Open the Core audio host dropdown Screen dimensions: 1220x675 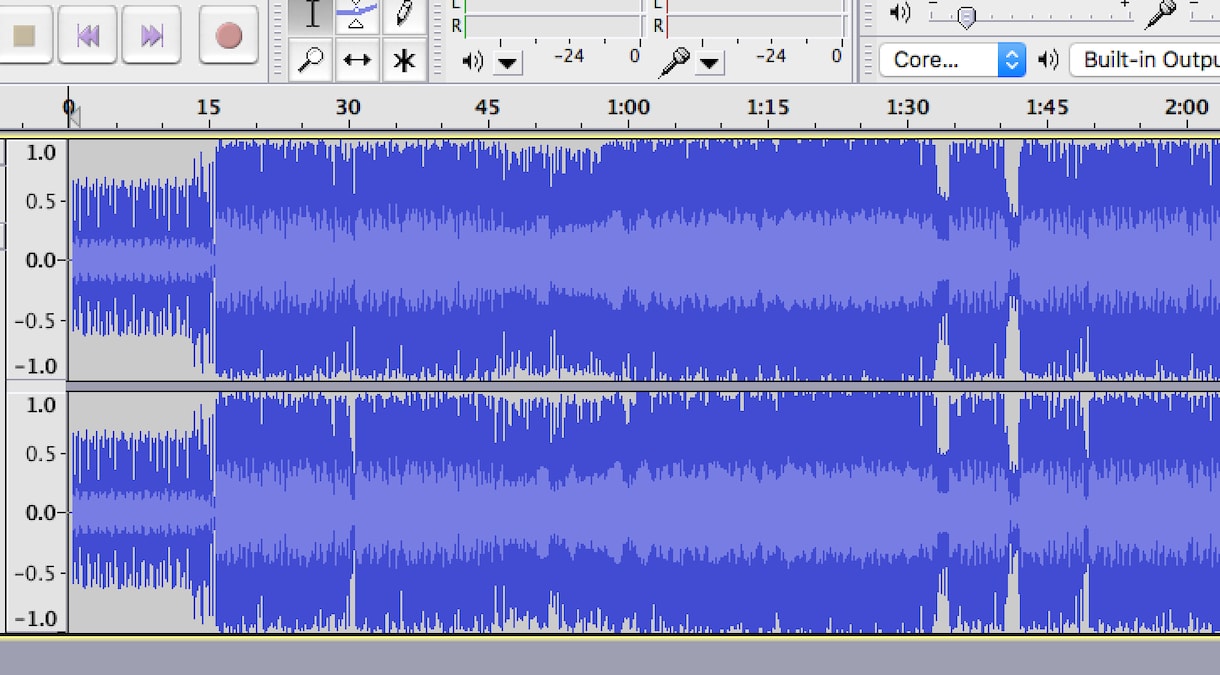953,60
